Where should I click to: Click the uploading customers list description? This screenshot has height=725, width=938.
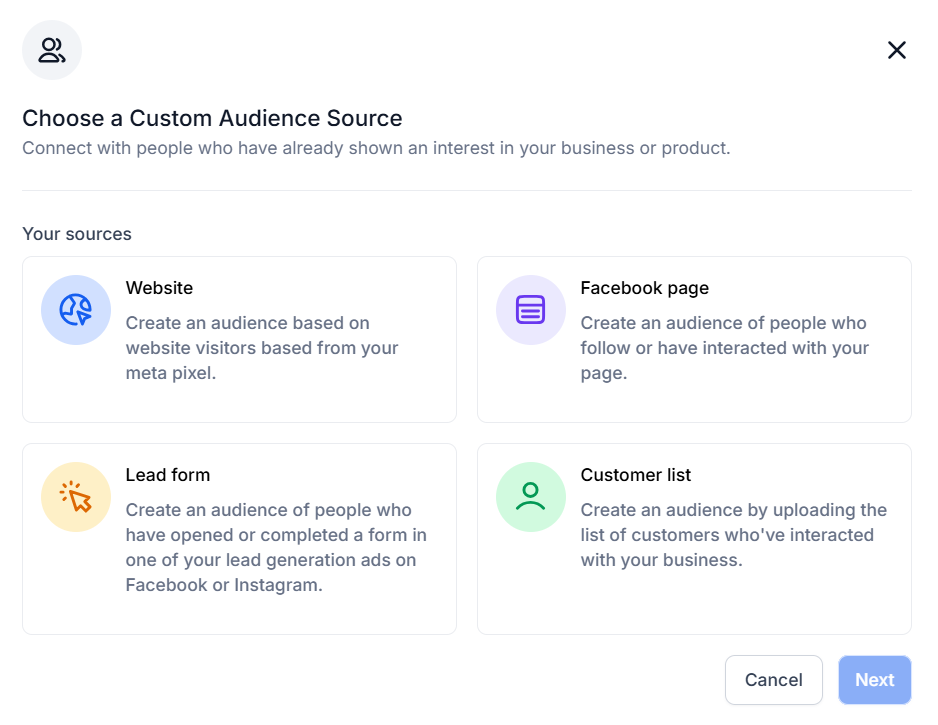tap(733, 535)
